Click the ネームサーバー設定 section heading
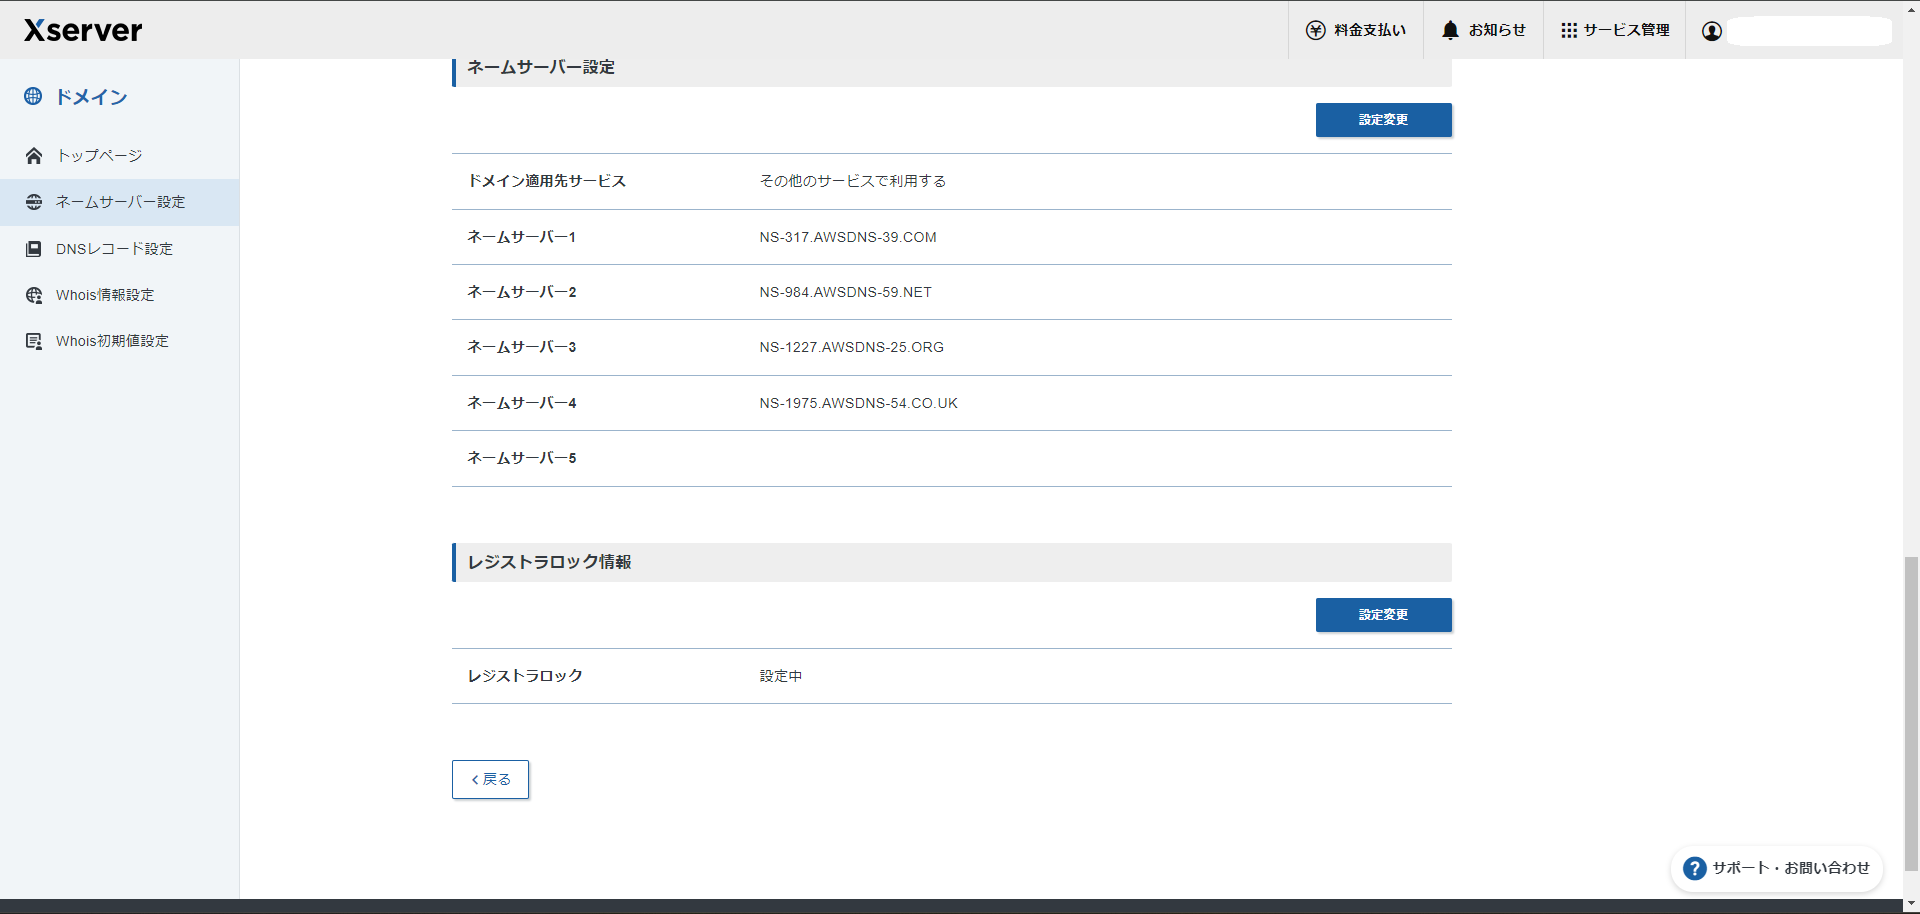The height and width of the screenshot is (914, 1920). tap(541, 67)
